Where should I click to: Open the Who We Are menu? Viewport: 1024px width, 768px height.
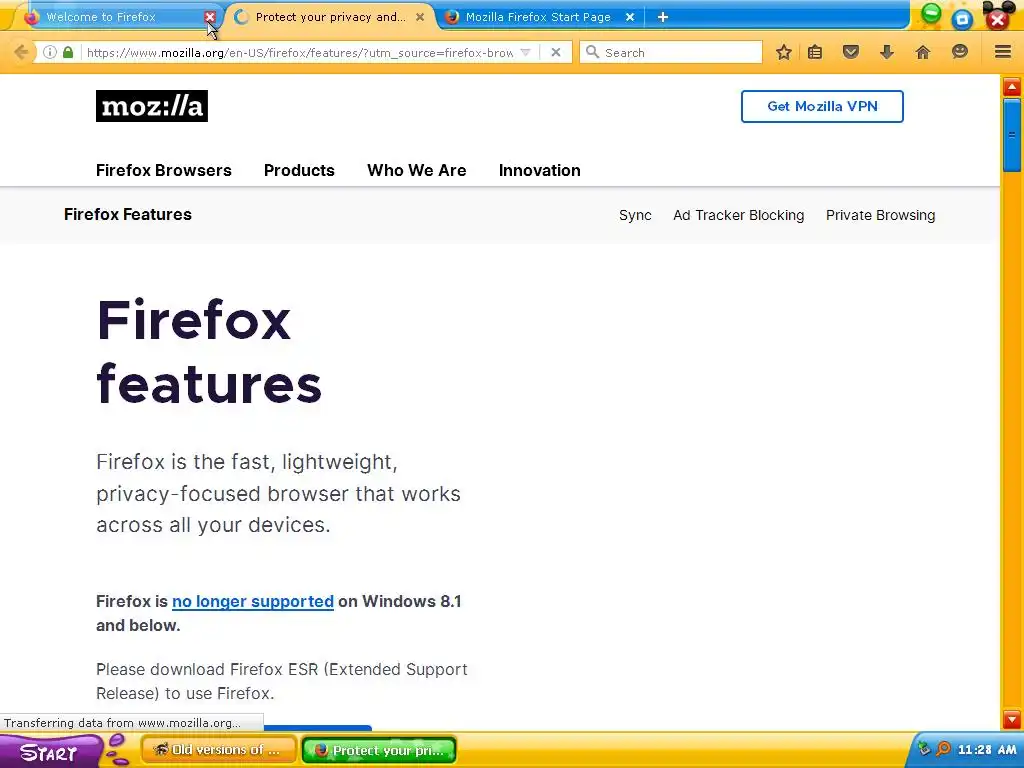[417, 170]
